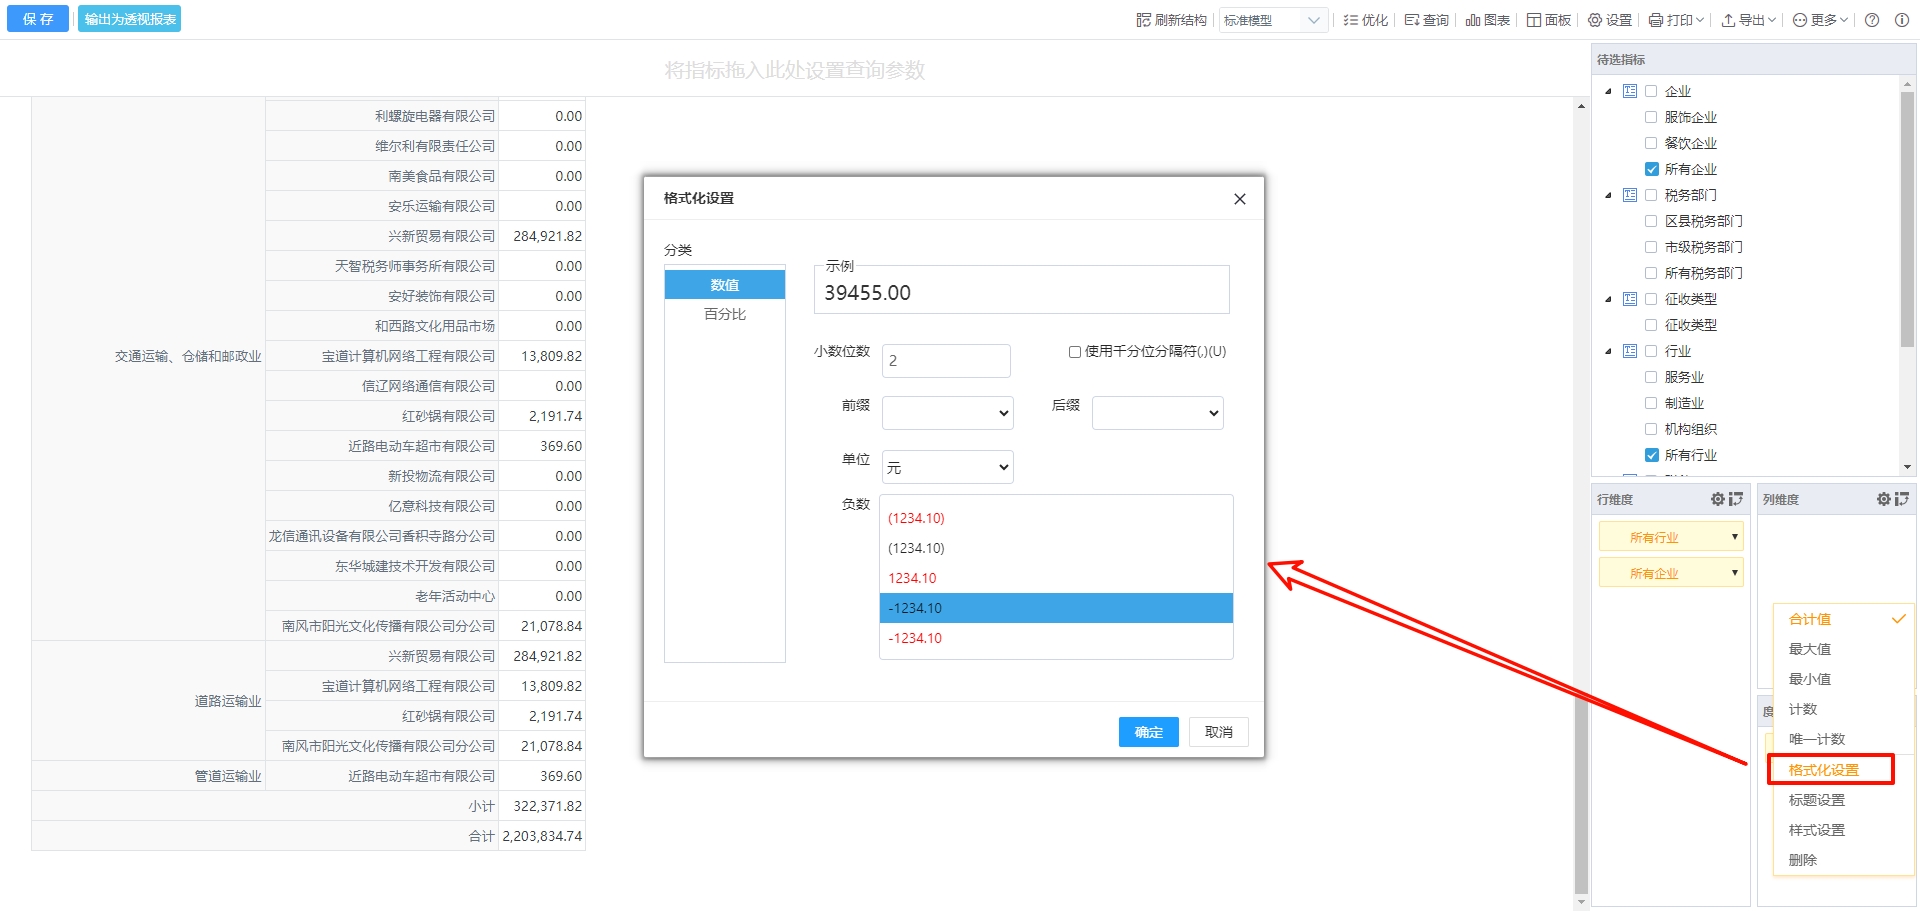Open the 前缀 prefix dropdown
This screenshot has width=1920, height=911.
point(948,413)
